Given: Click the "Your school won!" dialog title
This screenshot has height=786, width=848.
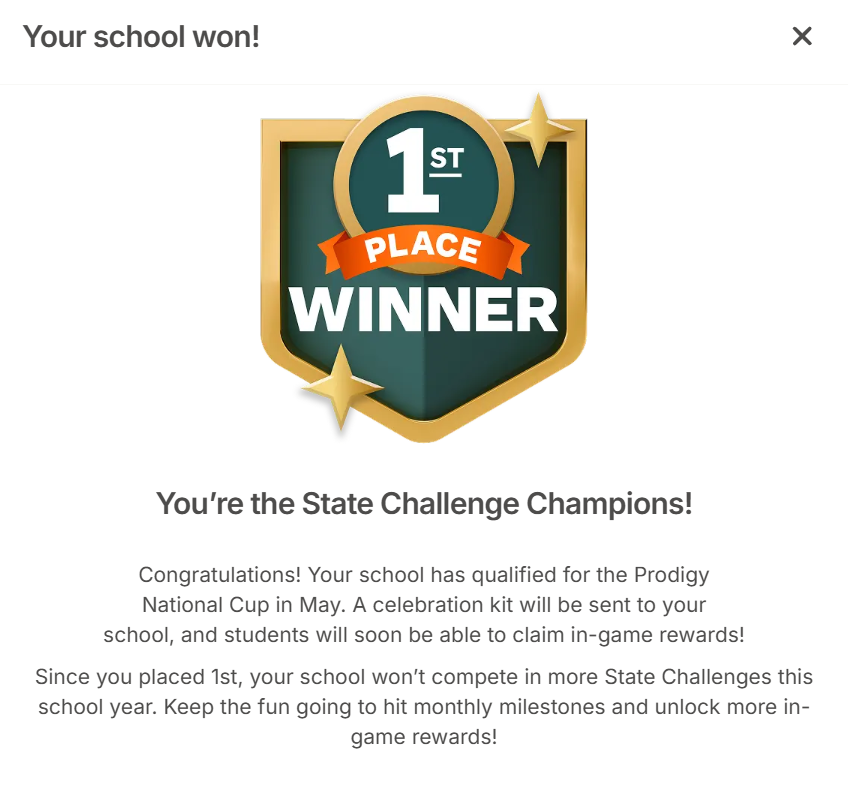Looking at the screenshot, I should (141, 37).
